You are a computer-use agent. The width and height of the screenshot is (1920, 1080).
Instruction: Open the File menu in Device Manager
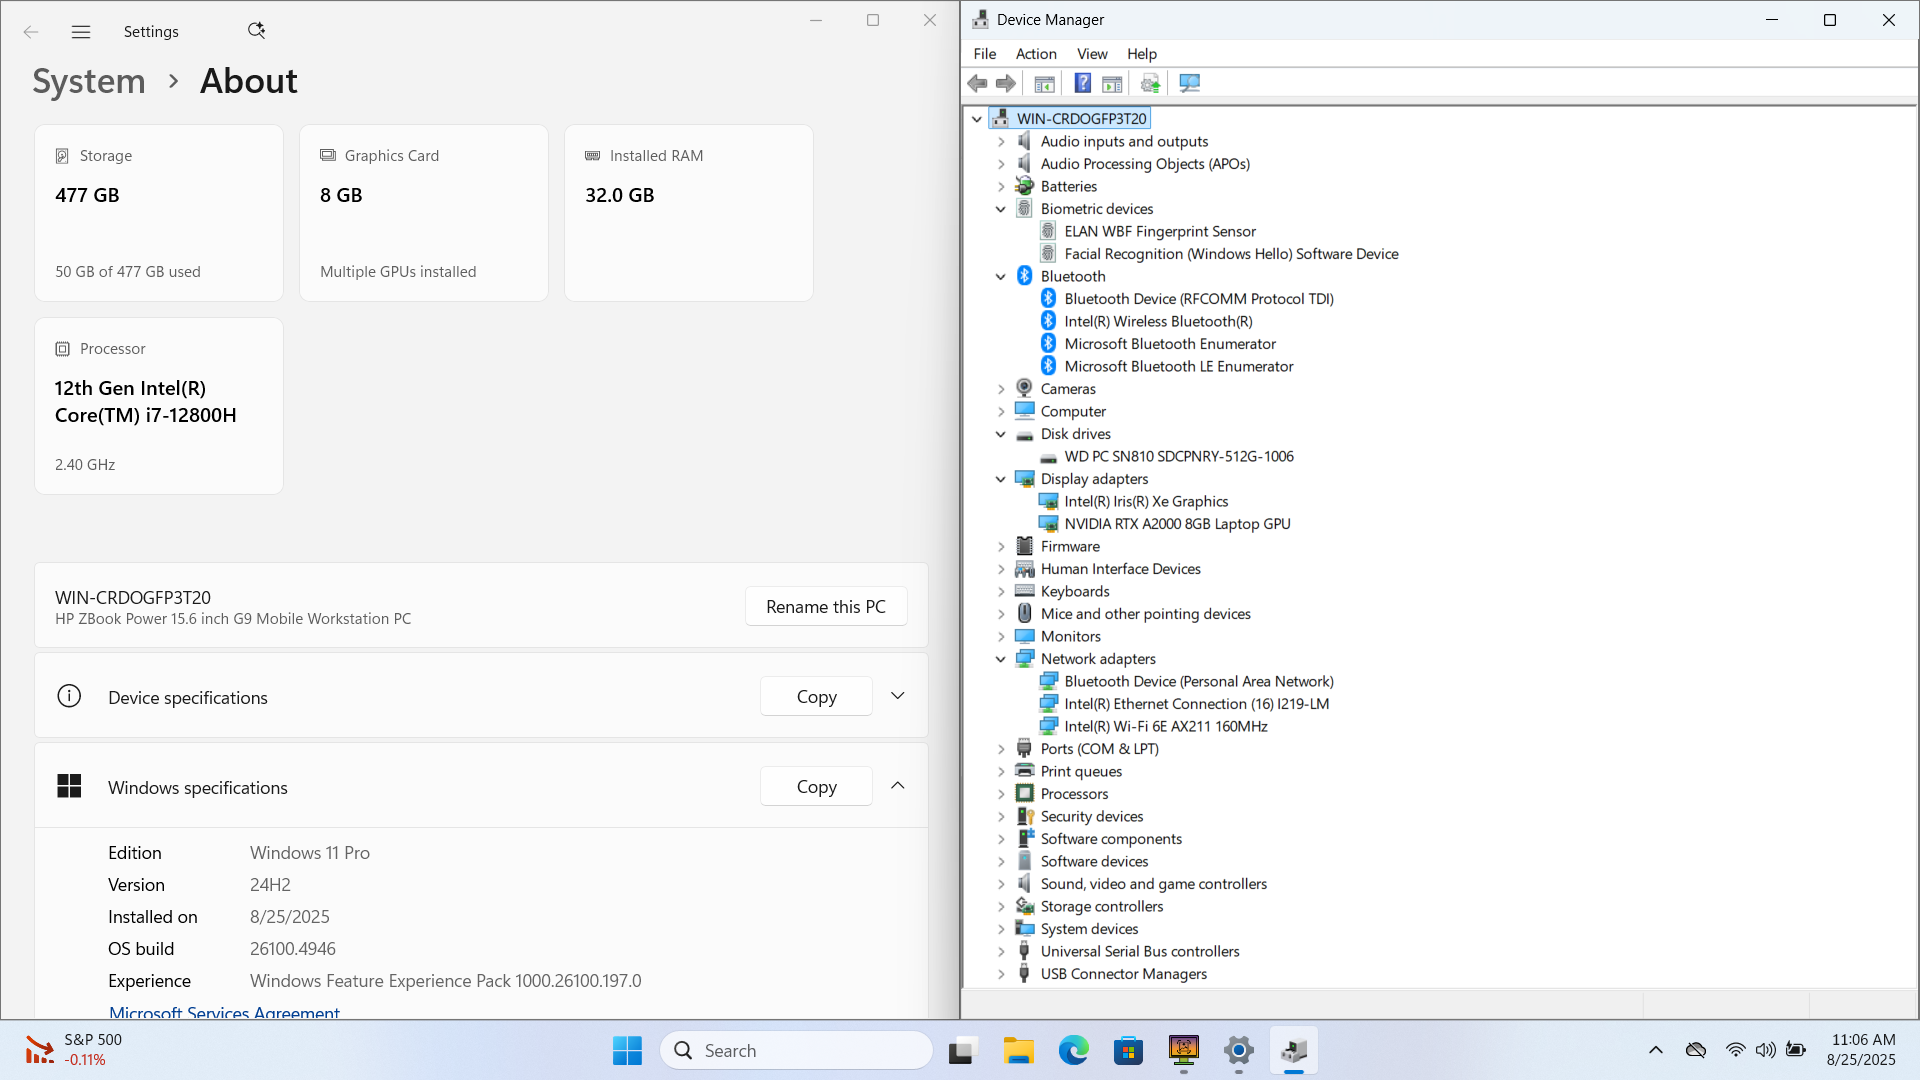click(984, 54)
